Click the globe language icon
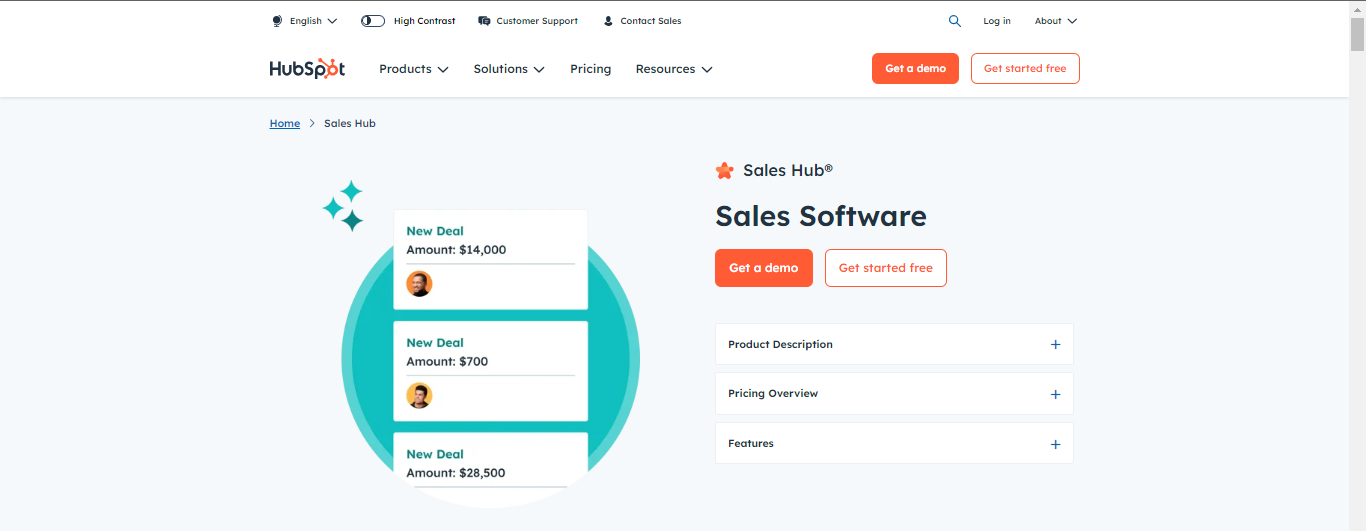This screenshot has width=1366, height=531. tap(277, 21)
